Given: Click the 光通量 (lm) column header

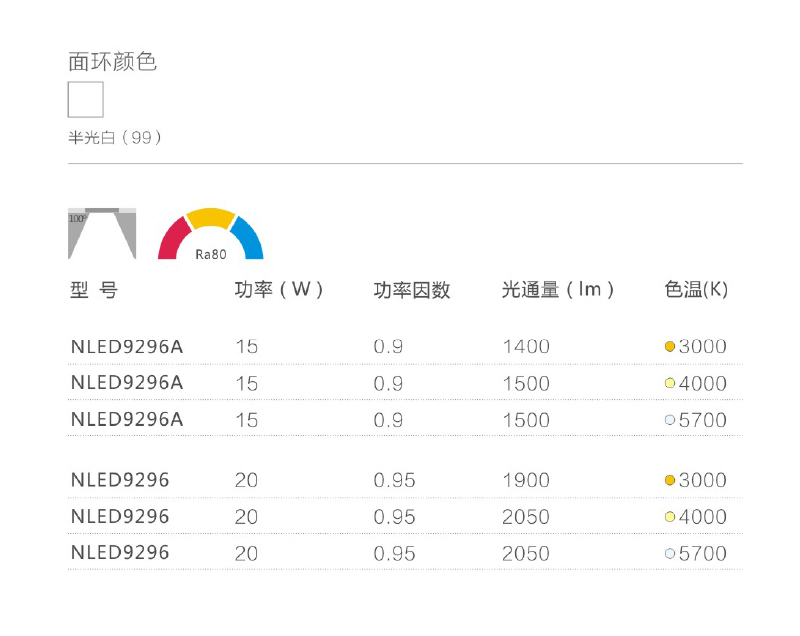Looking at the screenshot, I should [558, 290].
